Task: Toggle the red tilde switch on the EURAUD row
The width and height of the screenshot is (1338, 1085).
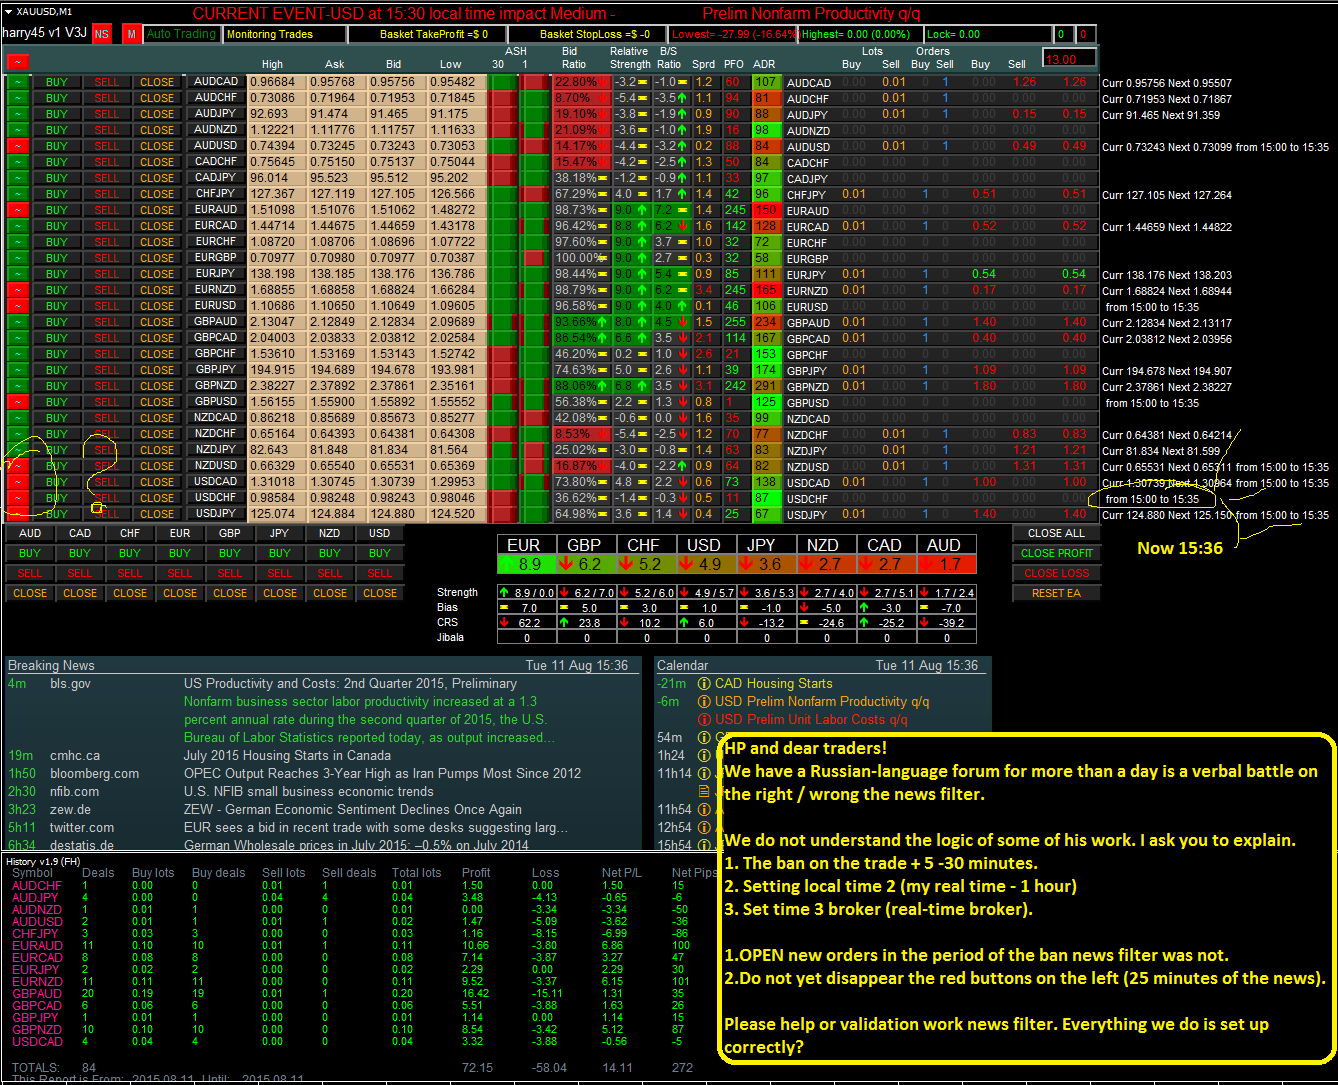Action: click(x=18, y=210)
